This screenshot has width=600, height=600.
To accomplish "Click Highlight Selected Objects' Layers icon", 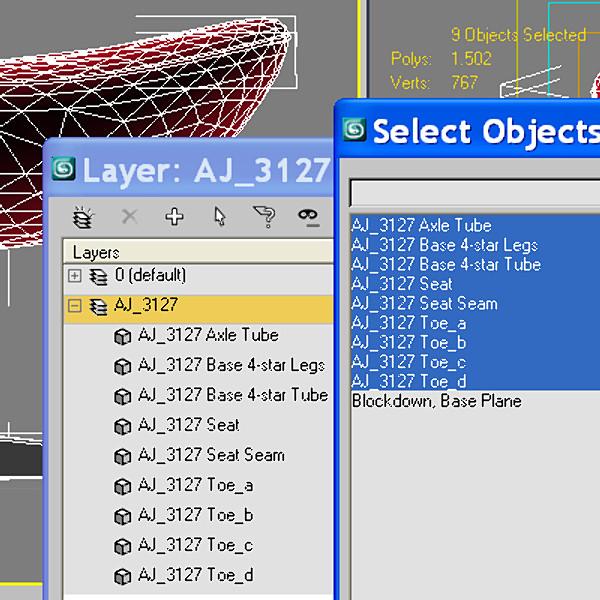I will pos(264,217).
